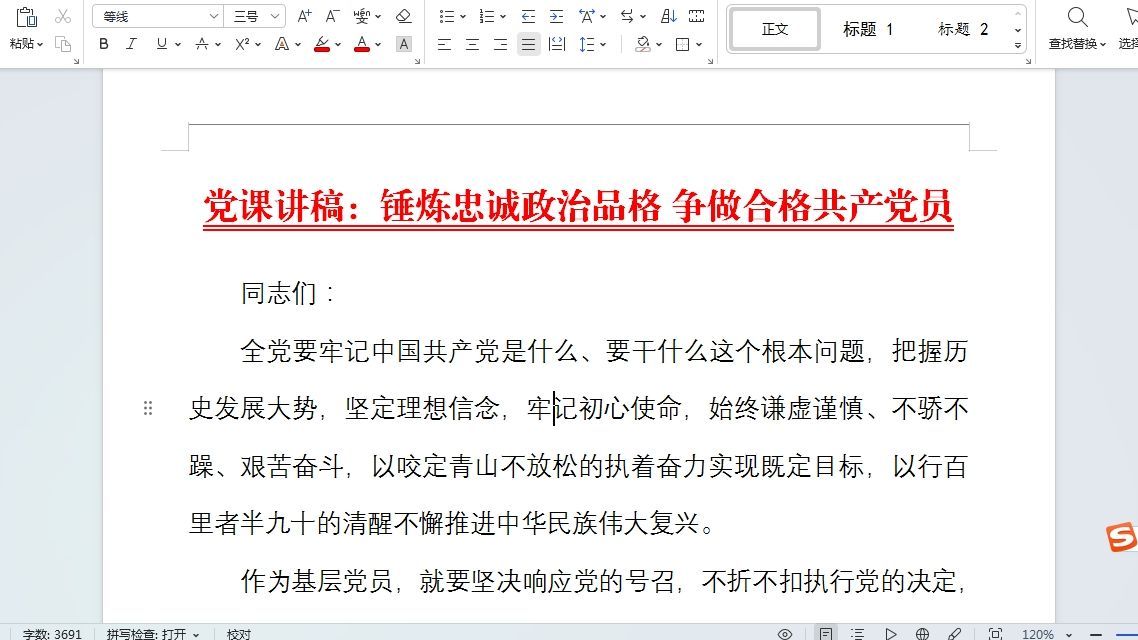Viewport: 1138px width, 640px height.
Task: Click the distributed alignment icon
Action: tap(557, 44)
